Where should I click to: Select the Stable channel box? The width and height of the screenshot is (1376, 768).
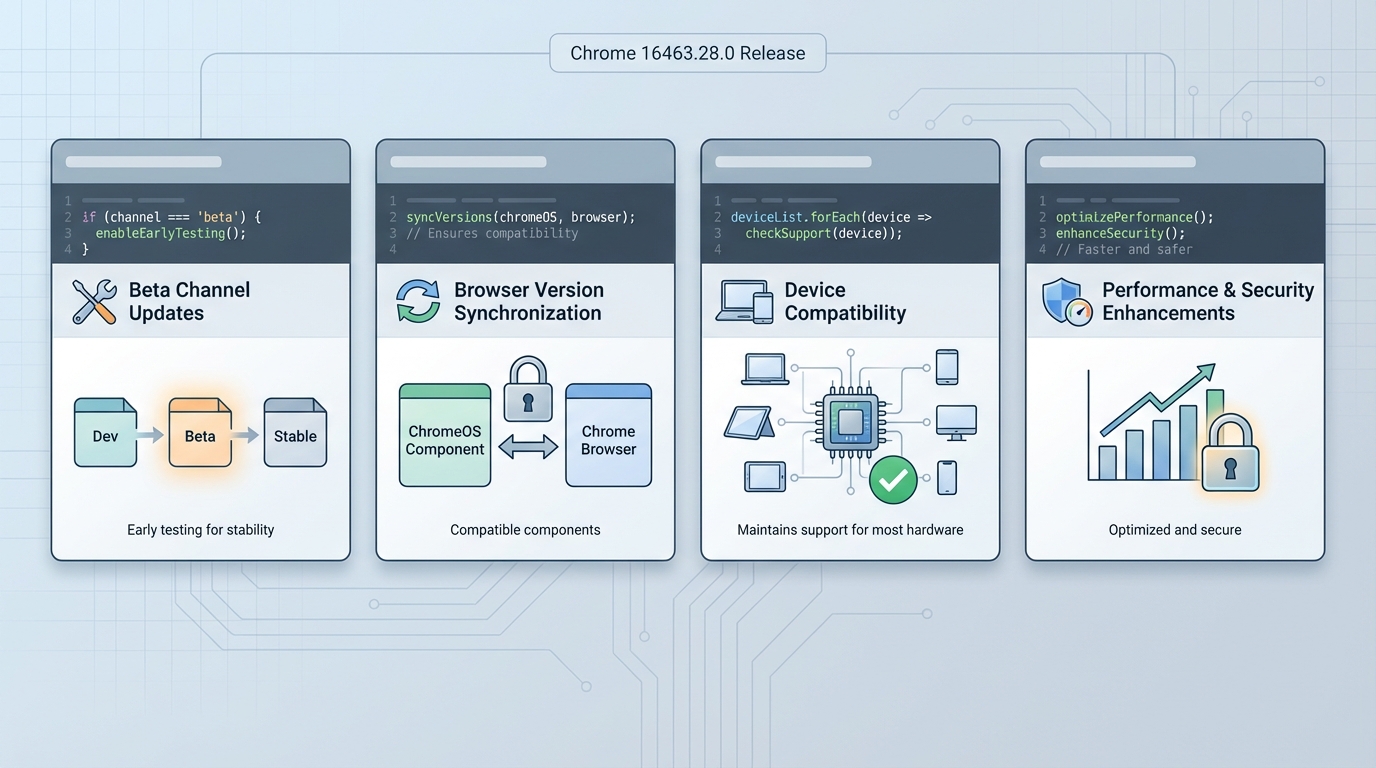295,433
